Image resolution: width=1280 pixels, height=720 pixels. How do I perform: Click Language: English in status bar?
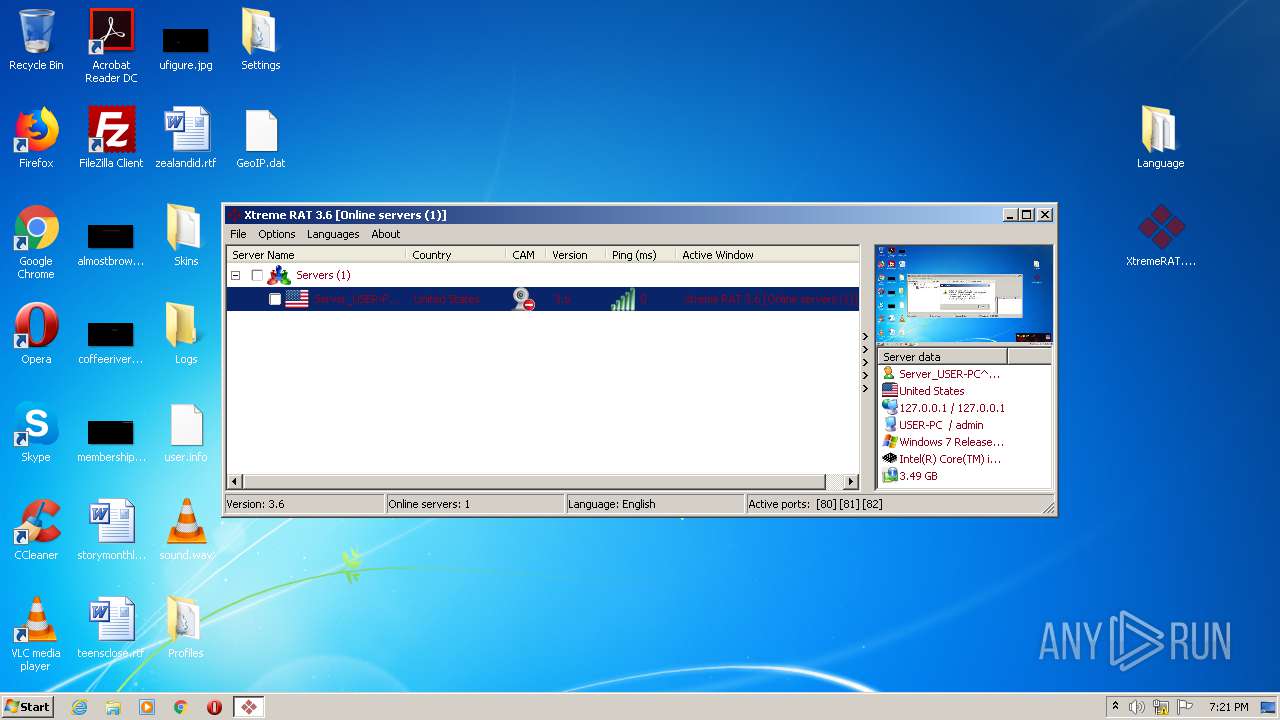pyautogui.click(x=655, y=504)
